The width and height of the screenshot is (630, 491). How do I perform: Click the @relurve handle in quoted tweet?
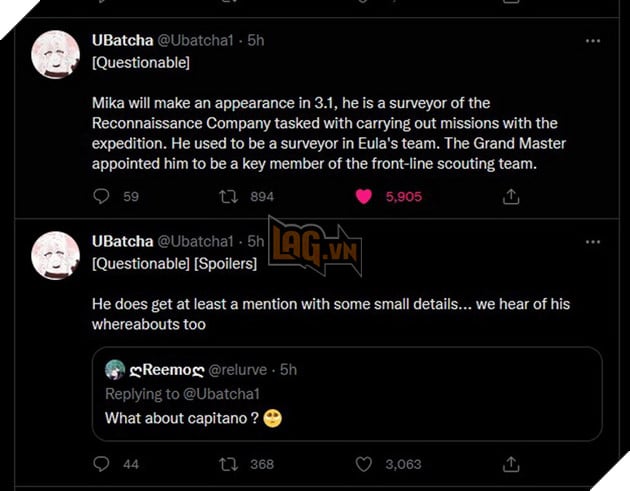pyautogui.click(x=239, y=369)
